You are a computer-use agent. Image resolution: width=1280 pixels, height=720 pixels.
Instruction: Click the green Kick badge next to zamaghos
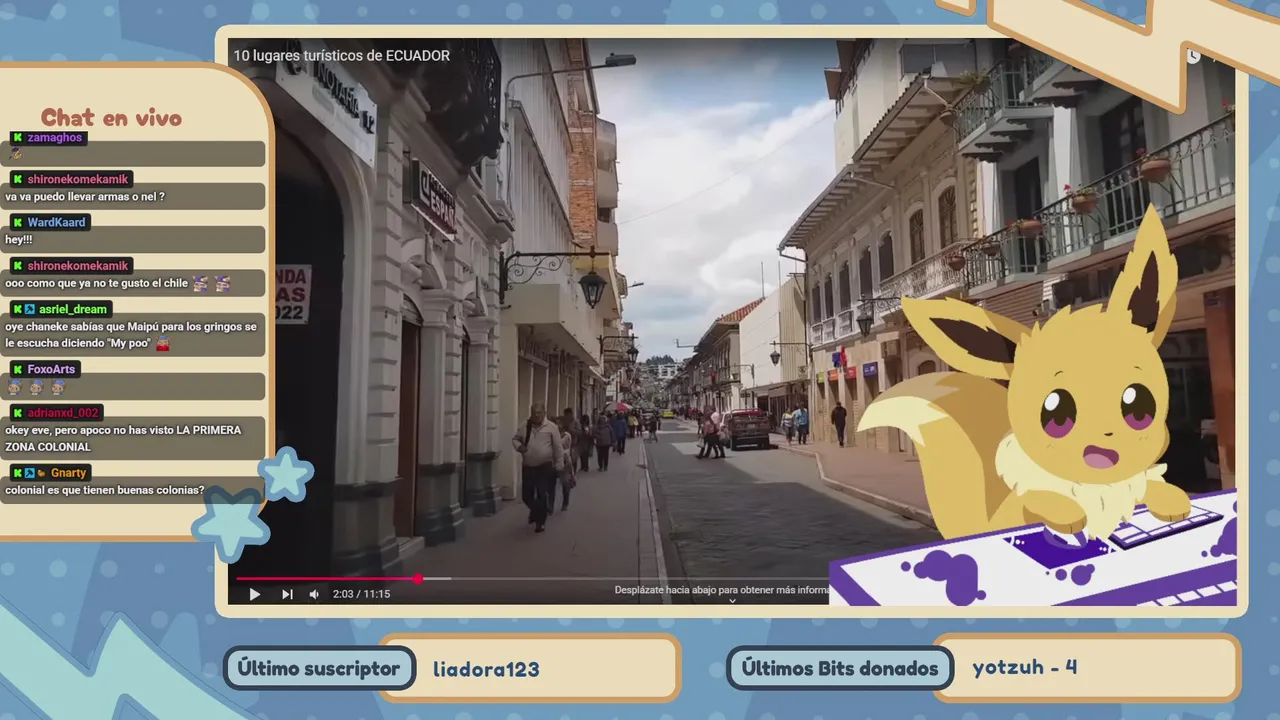coord(18,138)
